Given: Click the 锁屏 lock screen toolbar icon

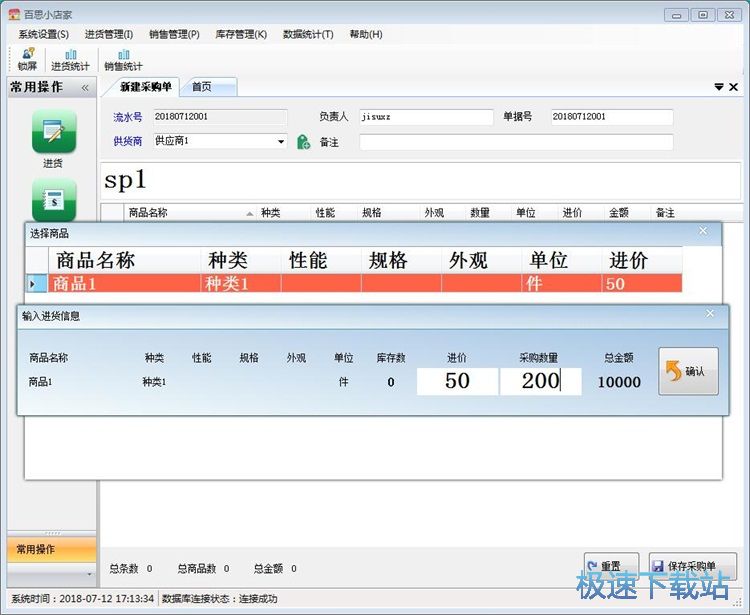Looking at the screenshot, I should tap(27, 60).
